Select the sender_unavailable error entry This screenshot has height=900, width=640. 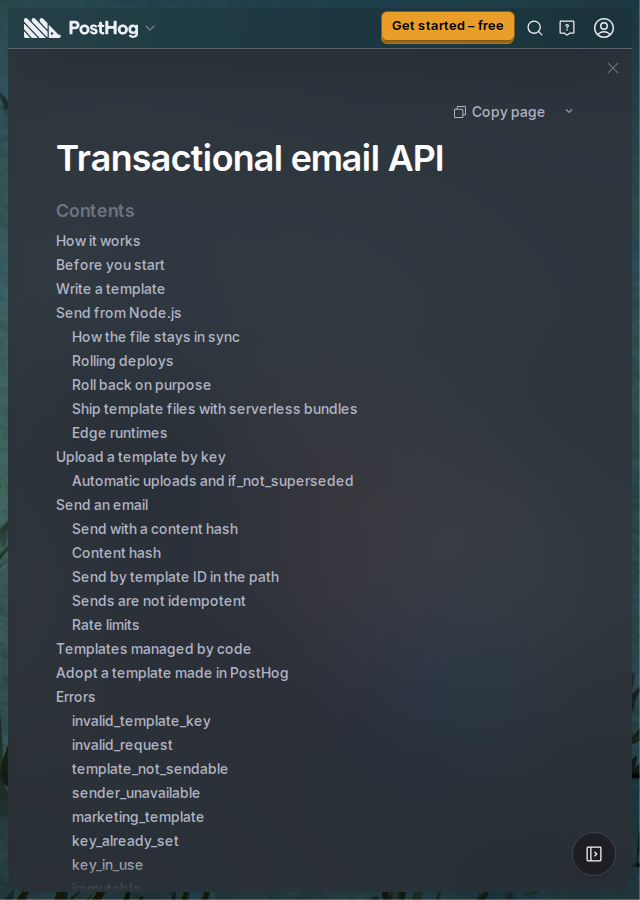click(x=136, y=793)
